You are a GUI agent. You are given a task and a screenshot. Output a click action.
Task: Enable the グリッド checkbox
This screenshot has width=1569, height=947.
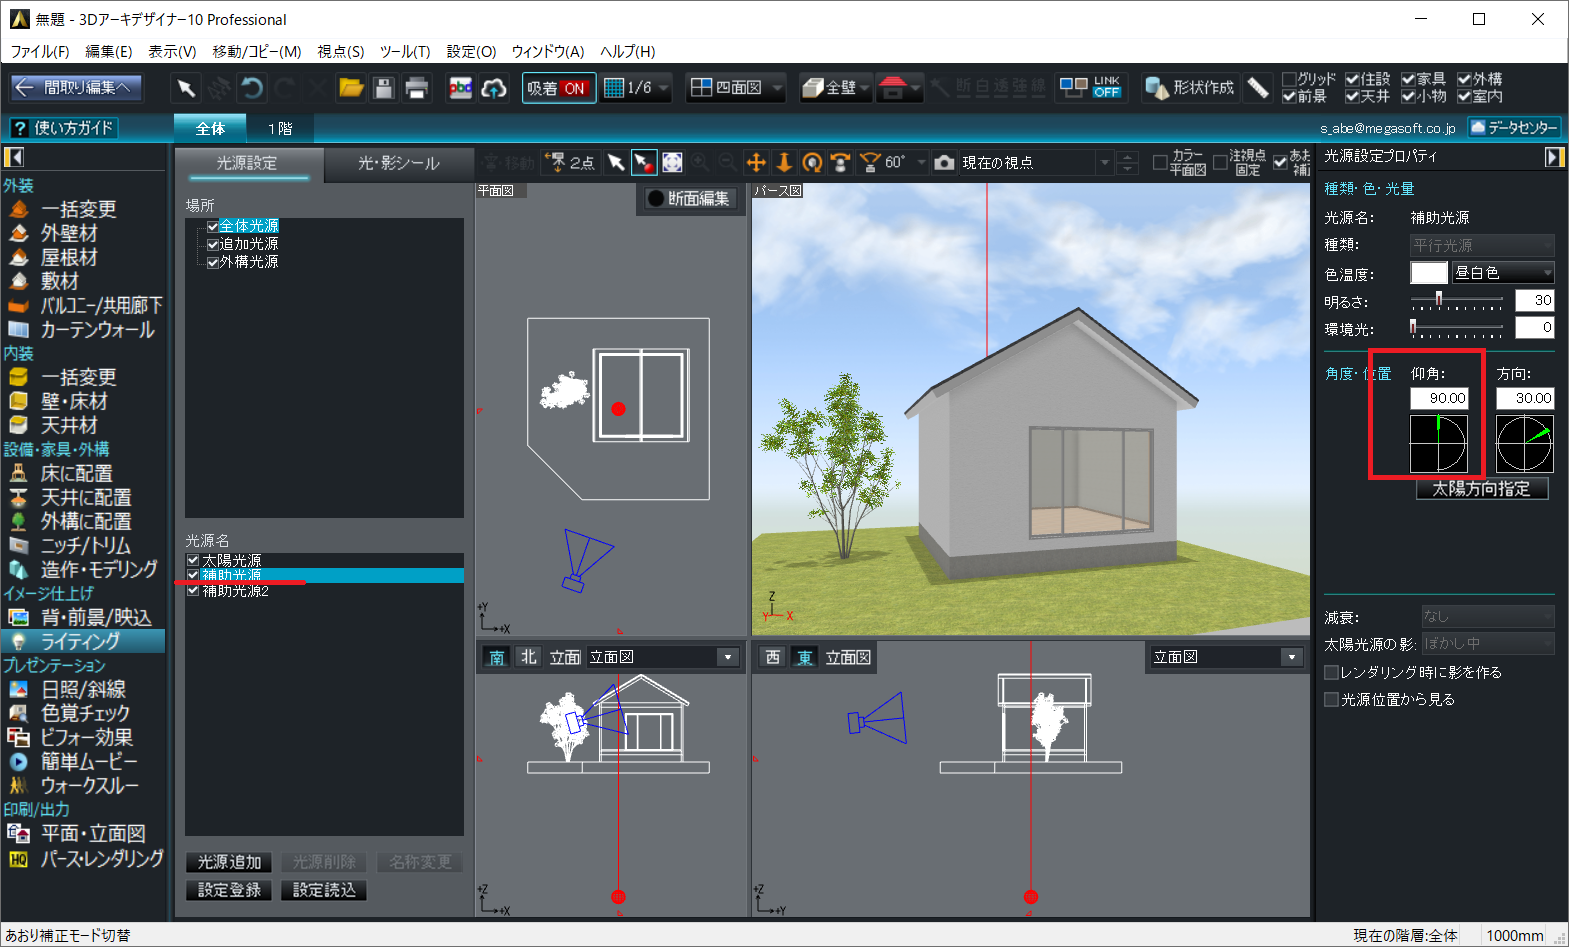[x=1289, y=79]
